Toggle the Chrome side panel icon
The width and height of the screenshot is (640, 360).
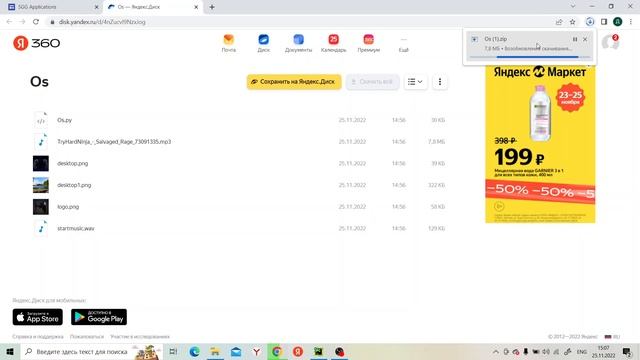pyautogui.click(x=604, y=22)
